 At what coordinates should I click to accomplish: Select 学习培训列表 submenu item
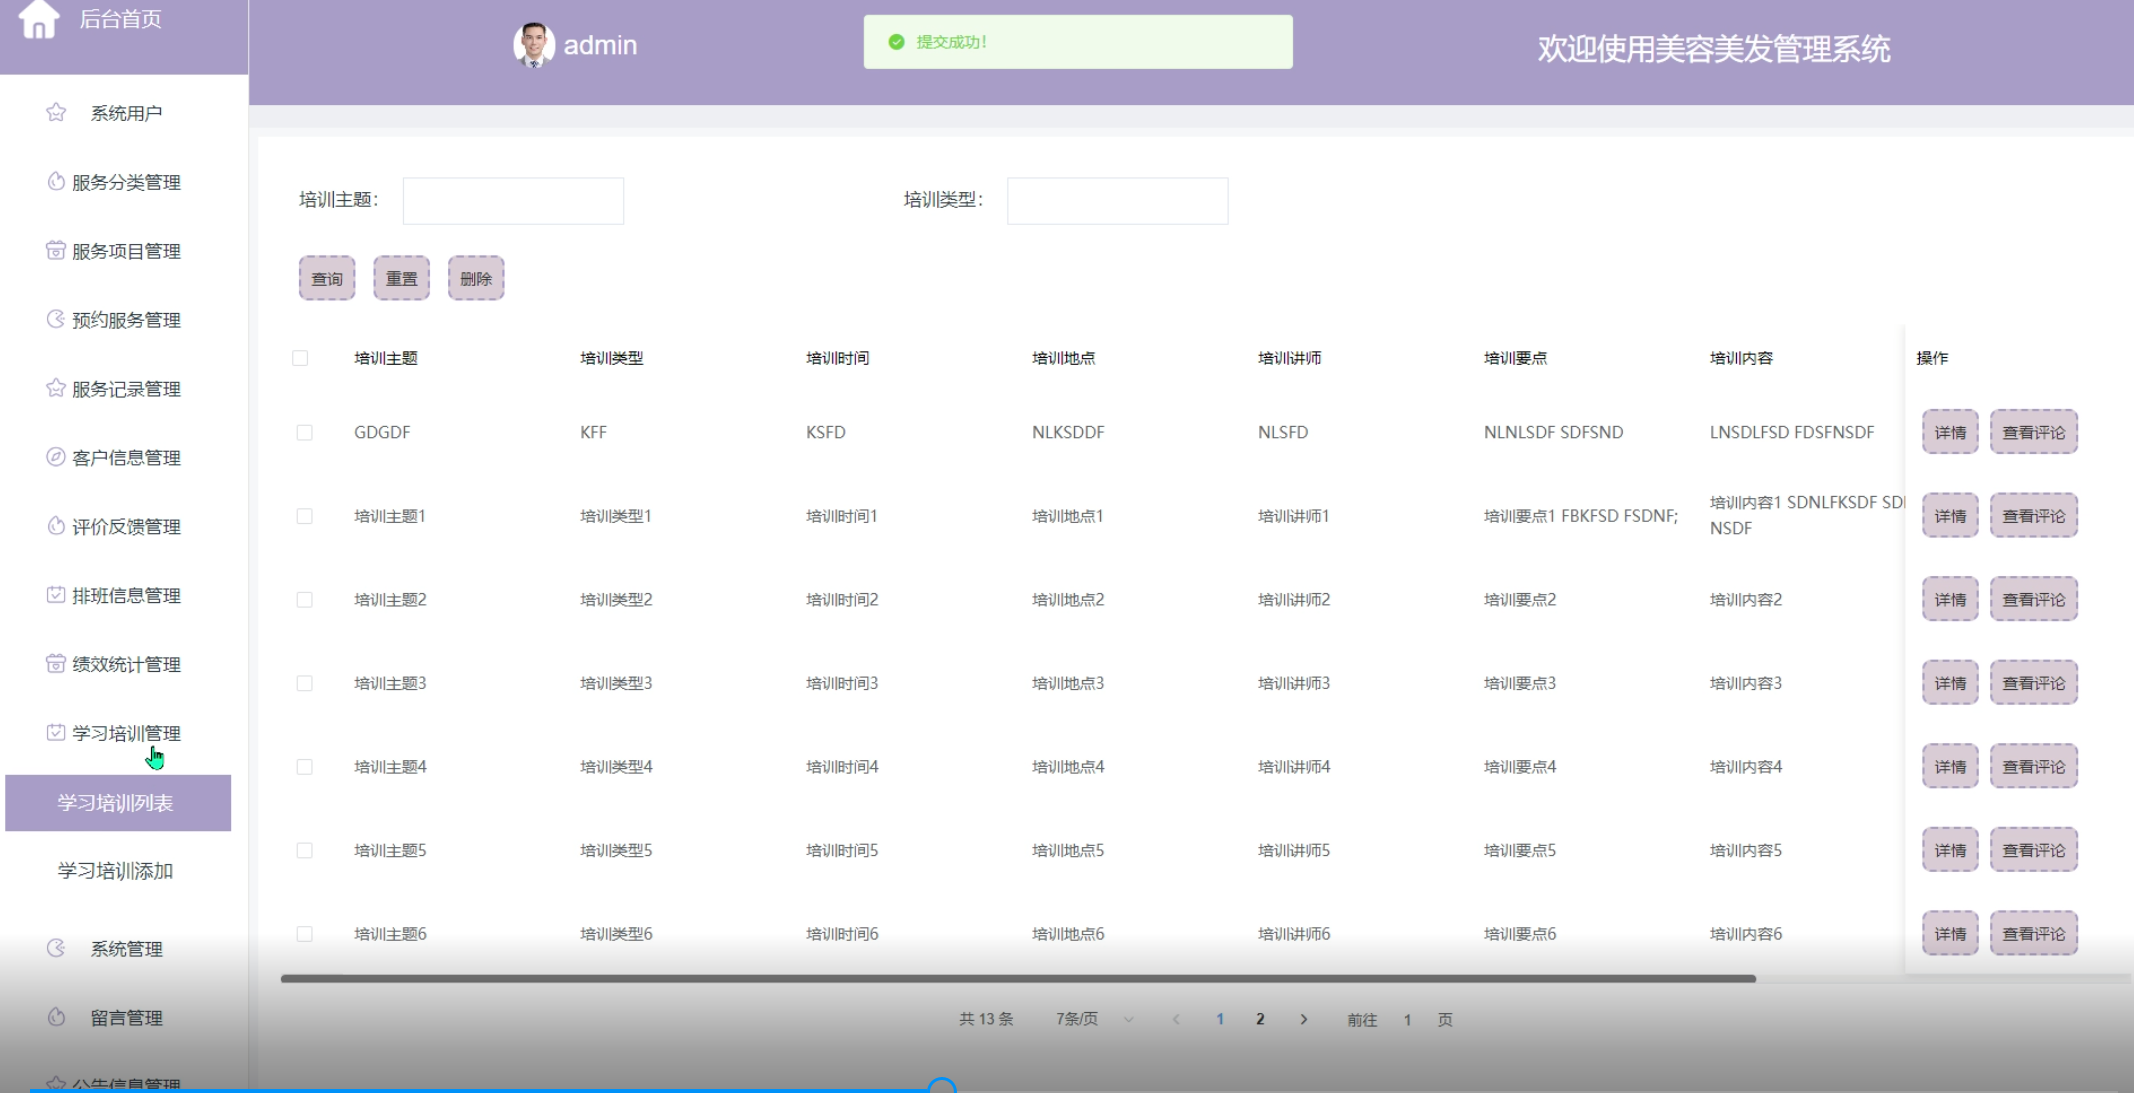click(116, 803)
